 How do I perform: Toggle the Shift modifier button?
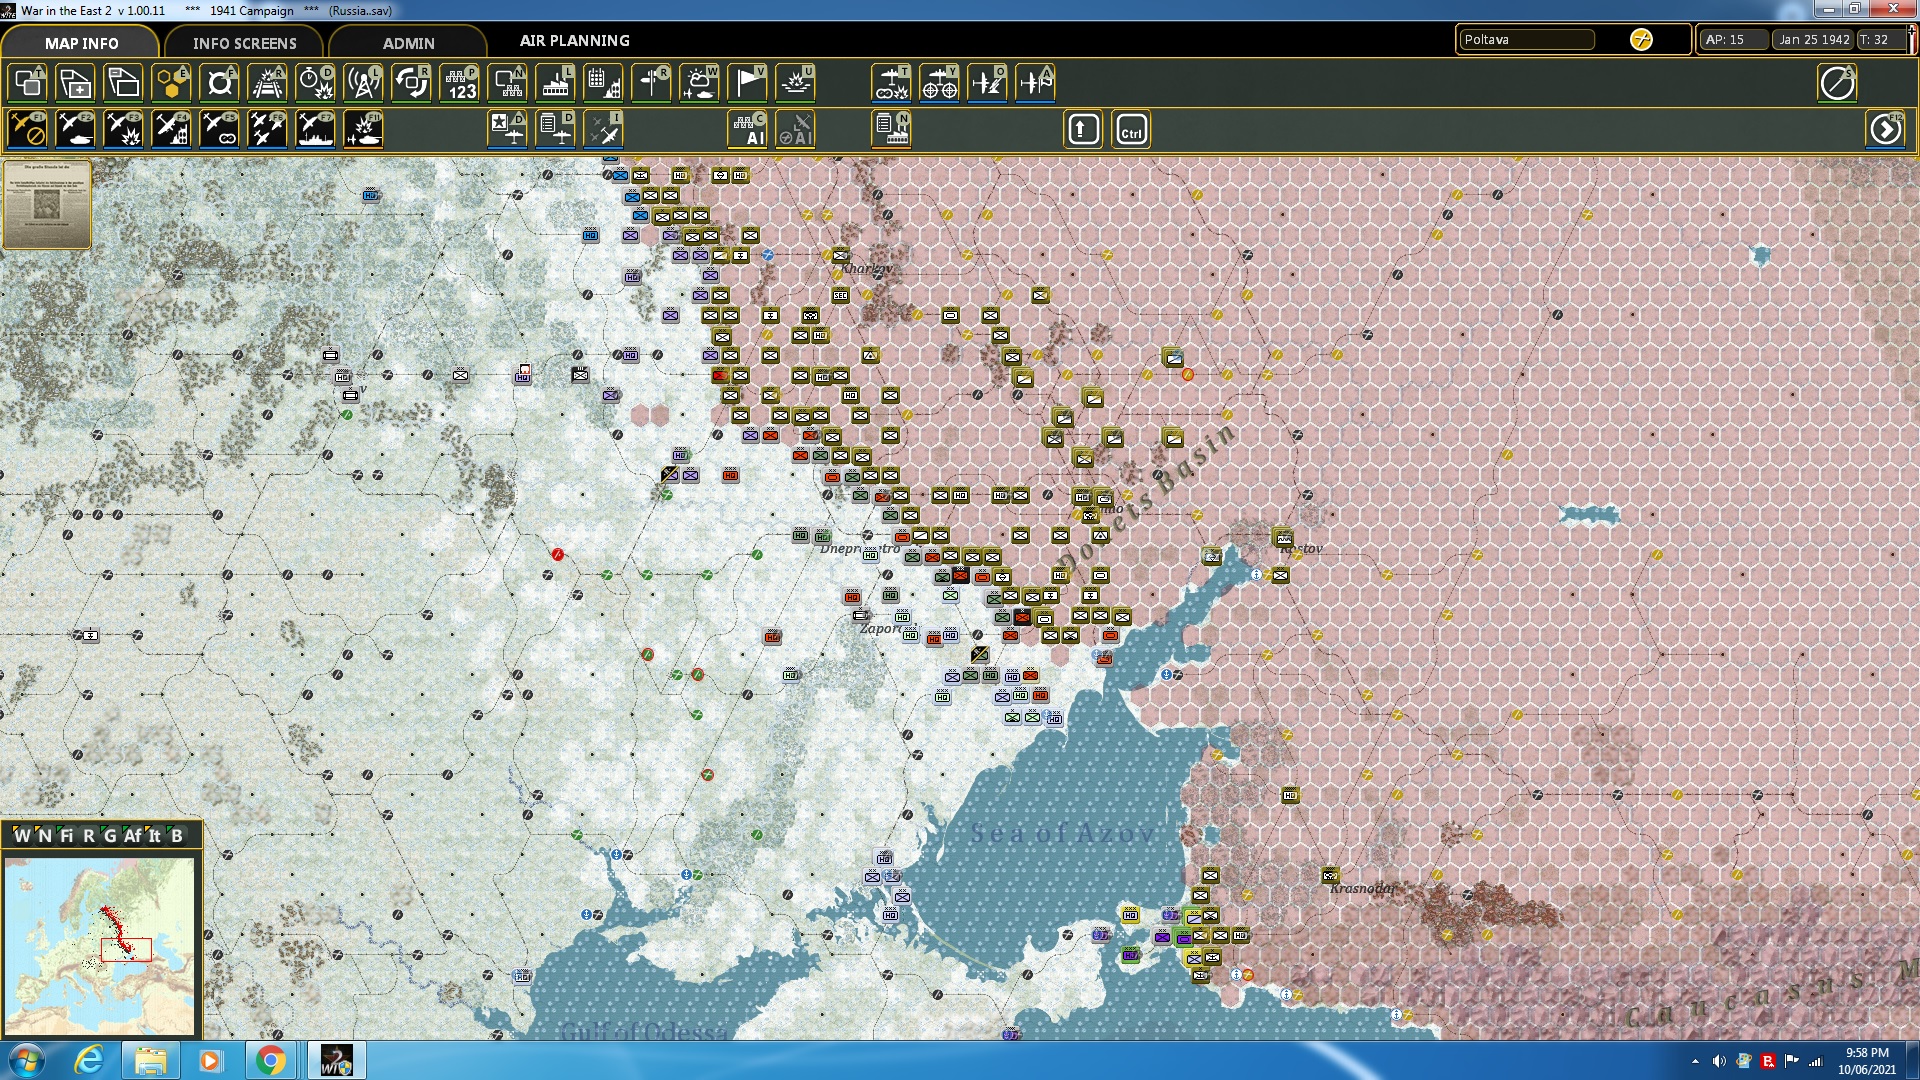[x=1082, y=129]
